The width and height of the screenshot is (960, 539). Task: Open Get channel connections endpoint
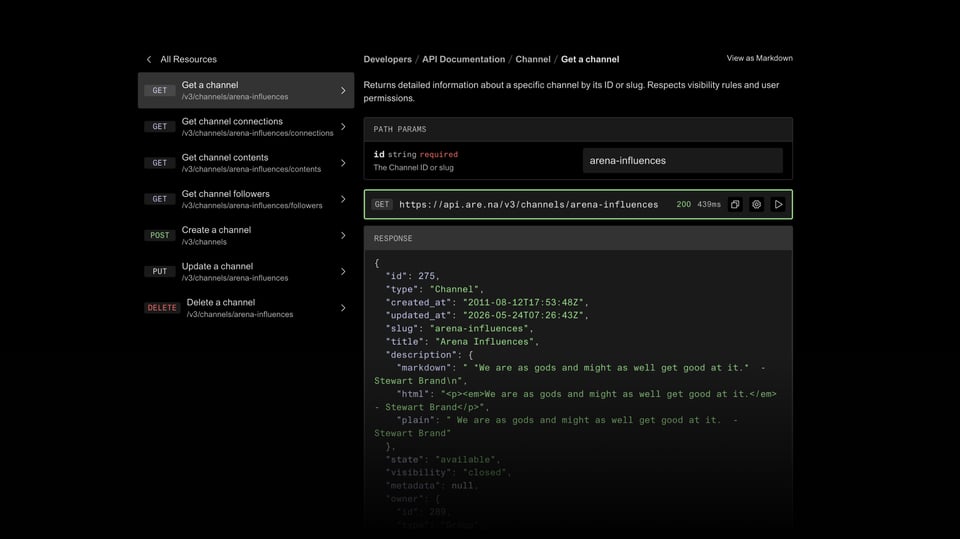[246, 127]
